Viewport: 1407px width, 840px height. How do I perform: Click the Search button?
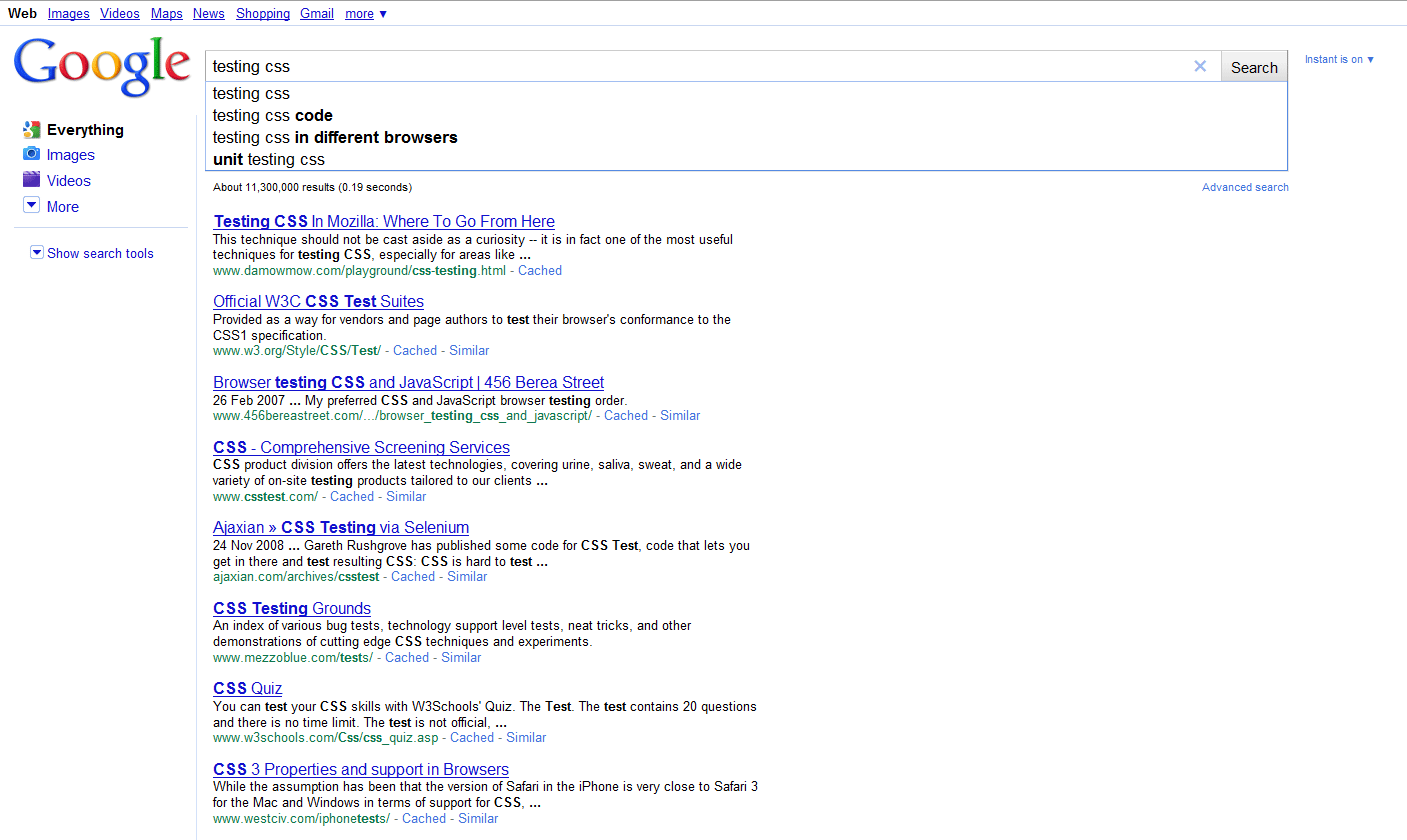(x=1254, y=67)
